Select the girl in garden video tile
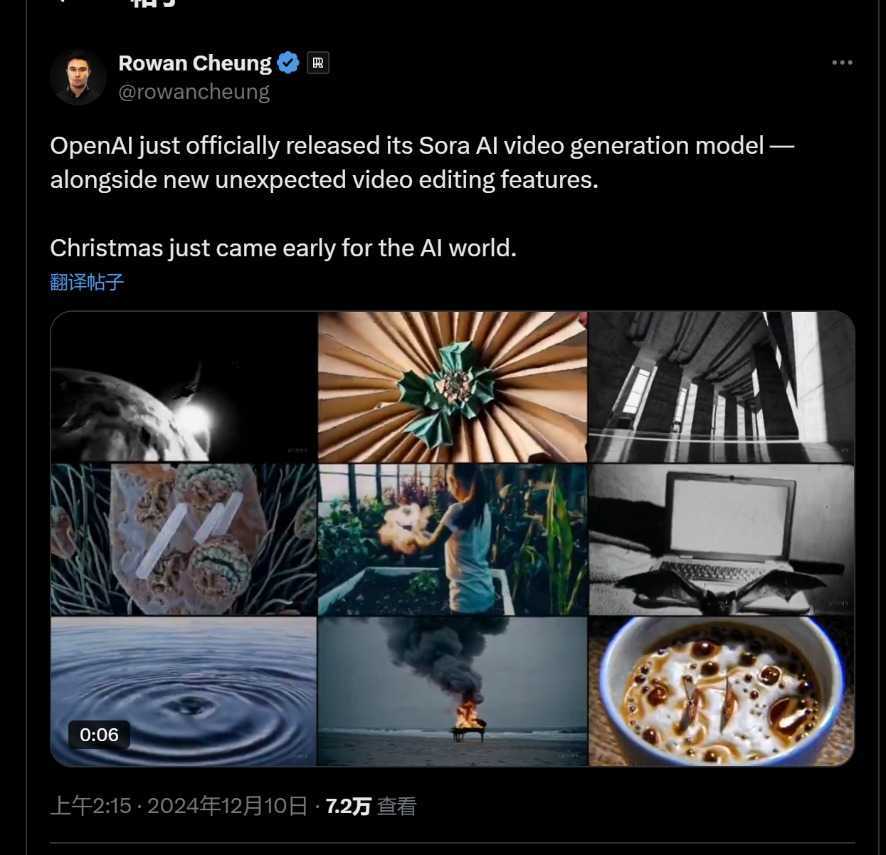 click(452, 539)
